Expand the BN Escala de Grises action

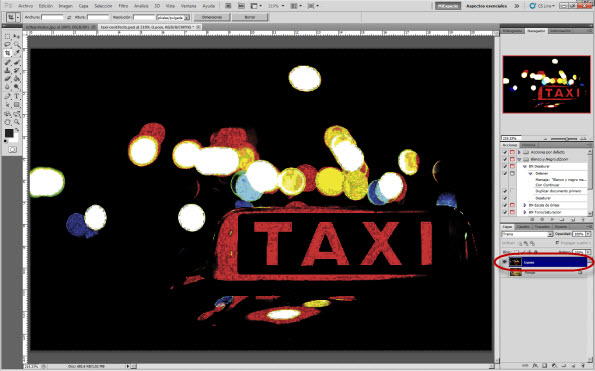525,205
